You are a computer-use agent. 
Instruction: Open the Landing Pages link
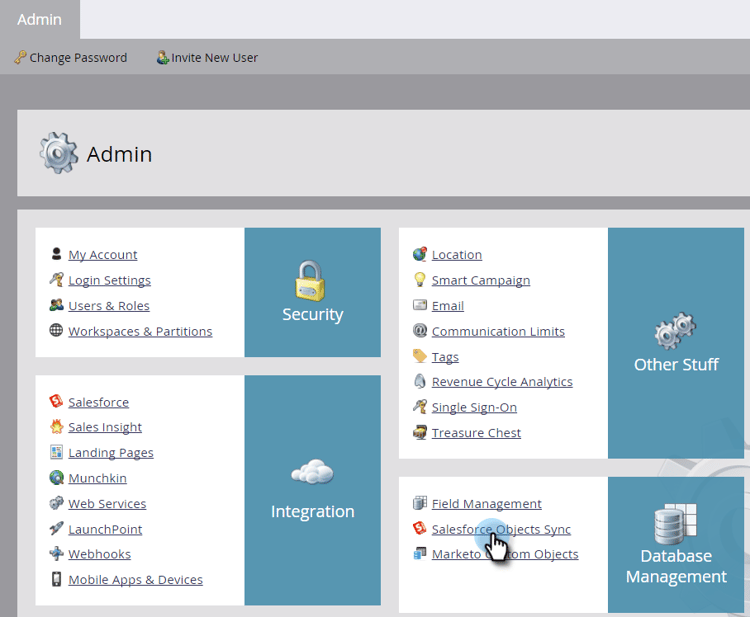click(111, 452)
